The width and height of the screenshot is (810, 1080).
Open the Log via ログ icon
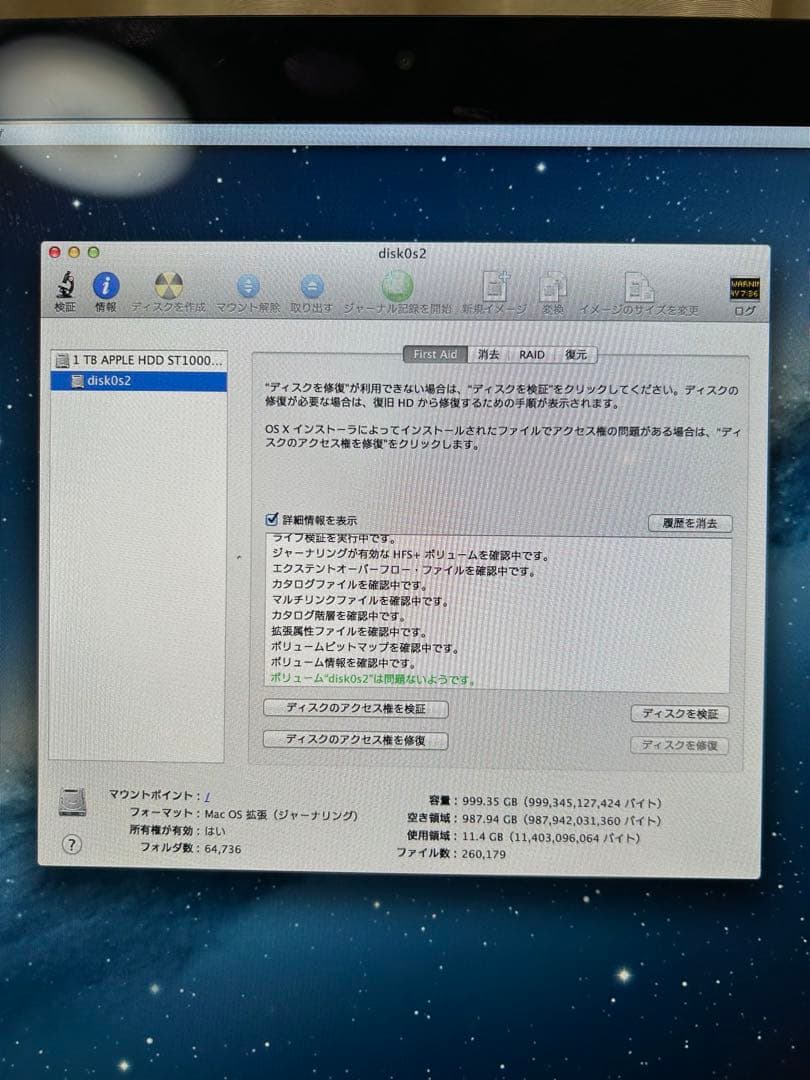click(x=745, y=290)
